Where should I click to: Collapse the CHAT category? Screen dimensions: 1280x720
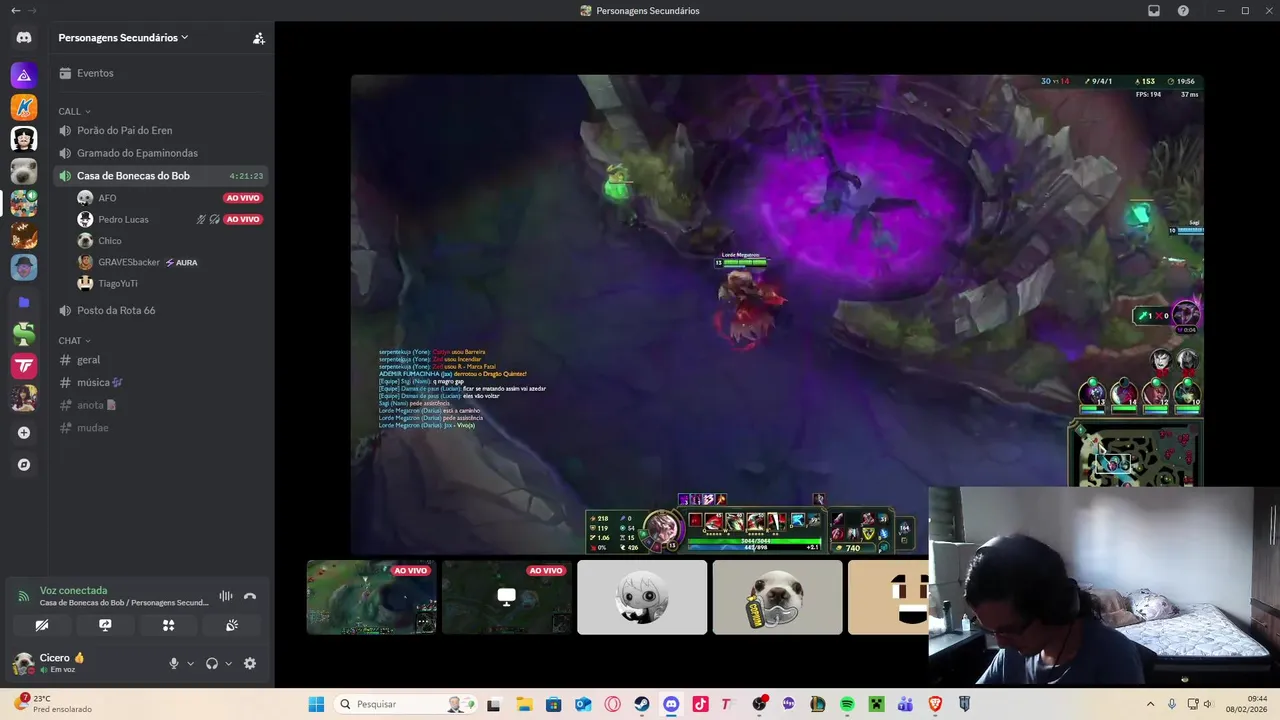click(x=75, y=341)
